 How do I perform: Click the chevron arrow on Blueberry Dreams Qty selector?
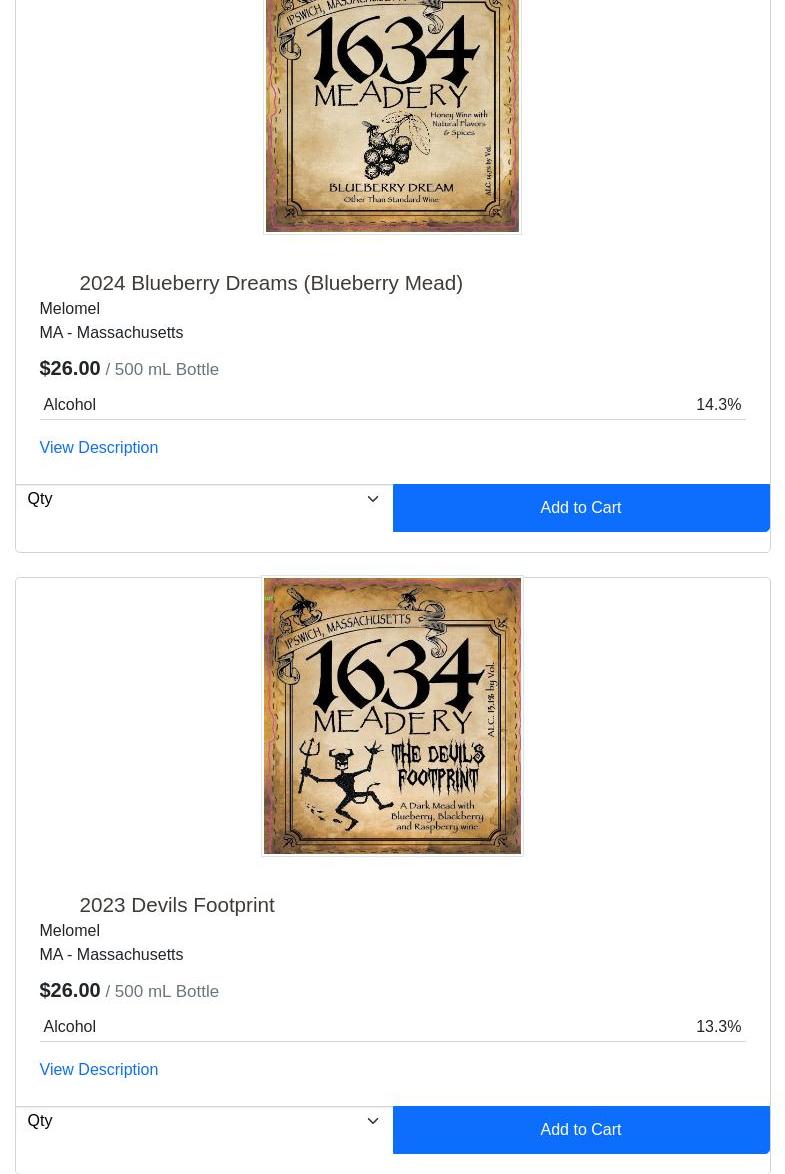(372, 499)
